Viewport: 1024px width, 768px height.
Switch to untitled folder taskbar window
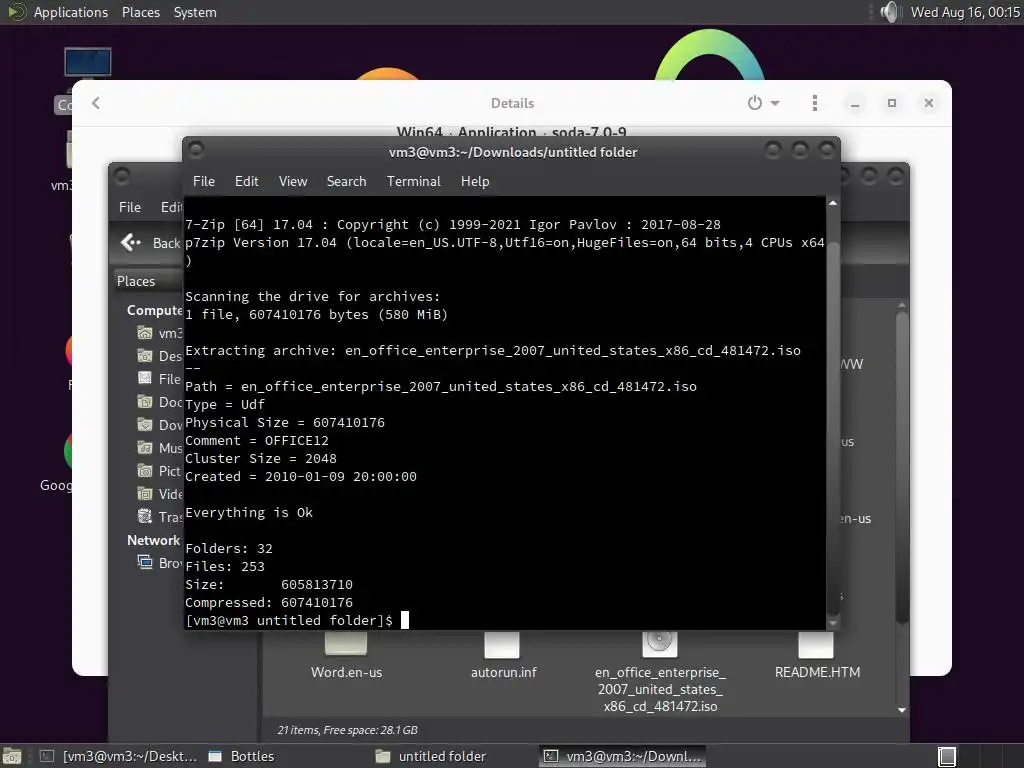click(x=431, y=756)
